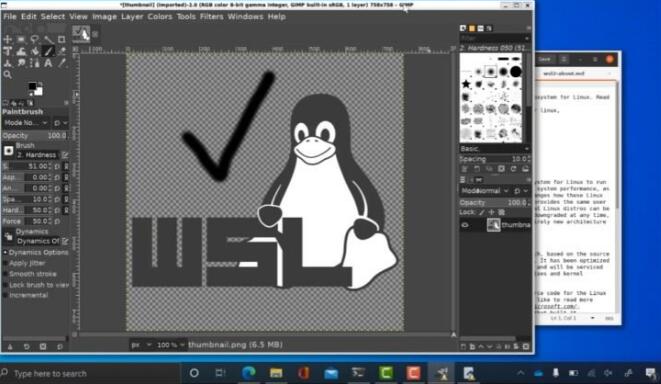Click Save button in text editor window
Screen dimensions: 661x384
point(545,59)
